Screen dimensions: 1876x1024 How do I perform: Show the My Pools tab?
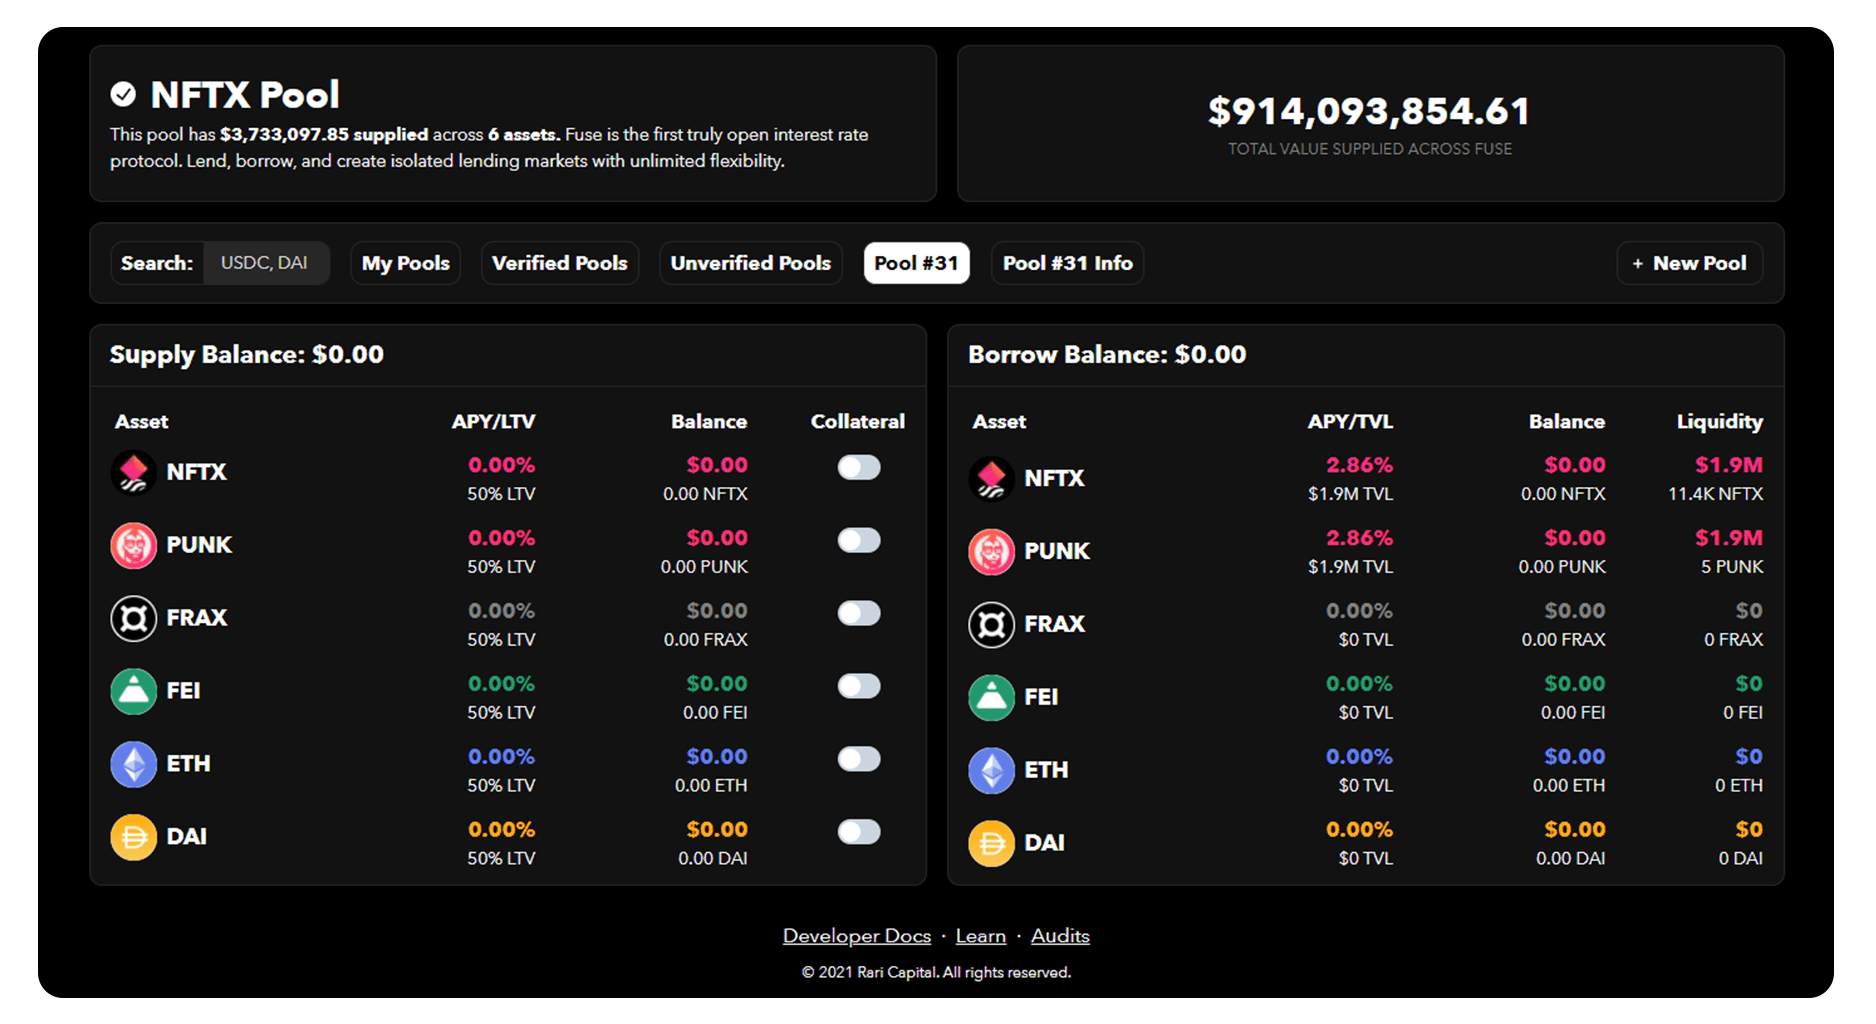pos(405,263)
